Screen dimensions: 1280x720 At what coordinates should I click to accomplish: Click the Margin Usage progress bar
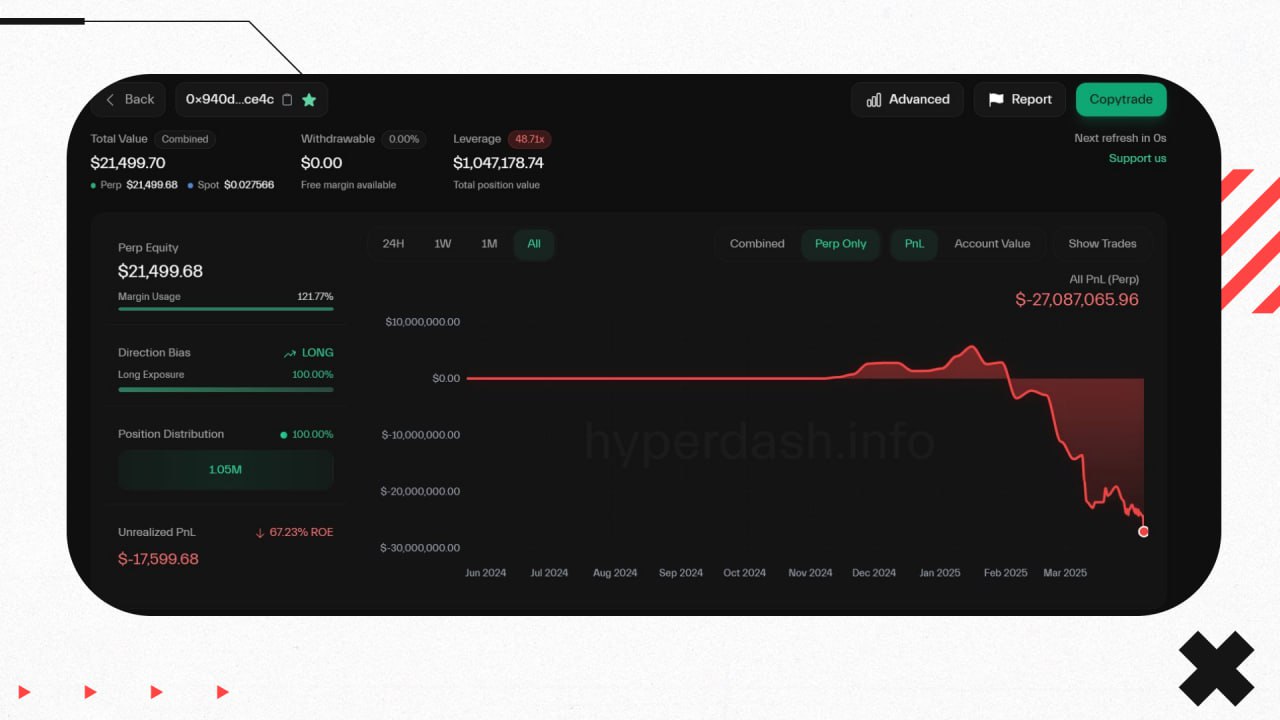coord(225,309)
